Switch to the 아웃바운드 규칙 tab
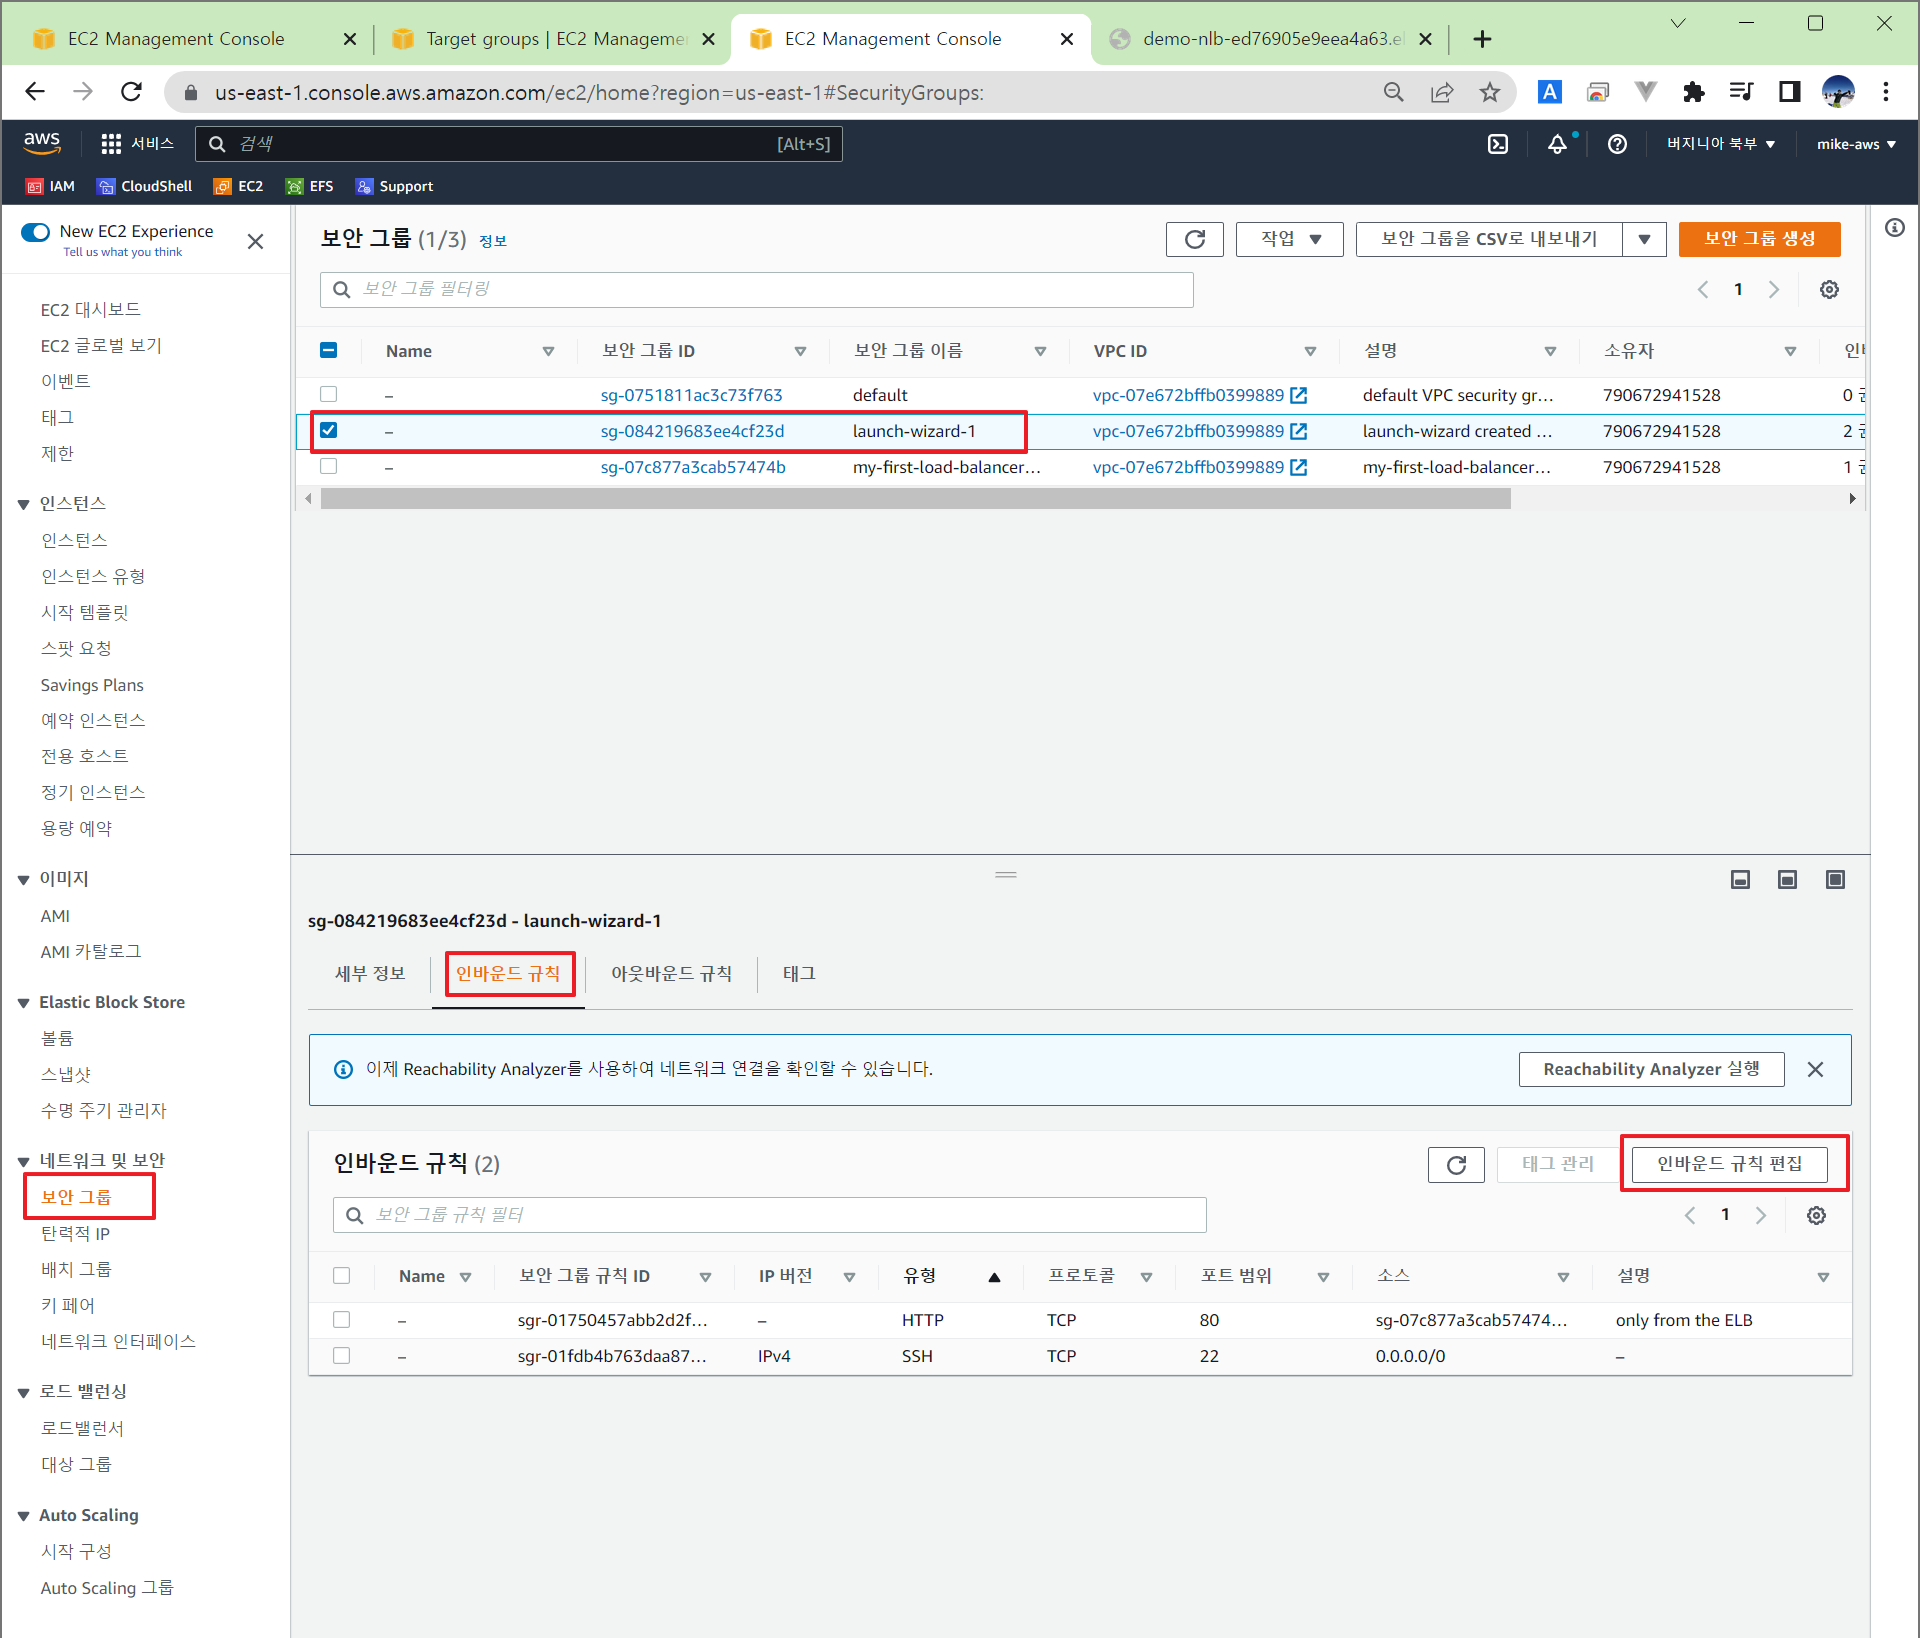Viewport: 1920px width, 1638px height. [671, 973]
